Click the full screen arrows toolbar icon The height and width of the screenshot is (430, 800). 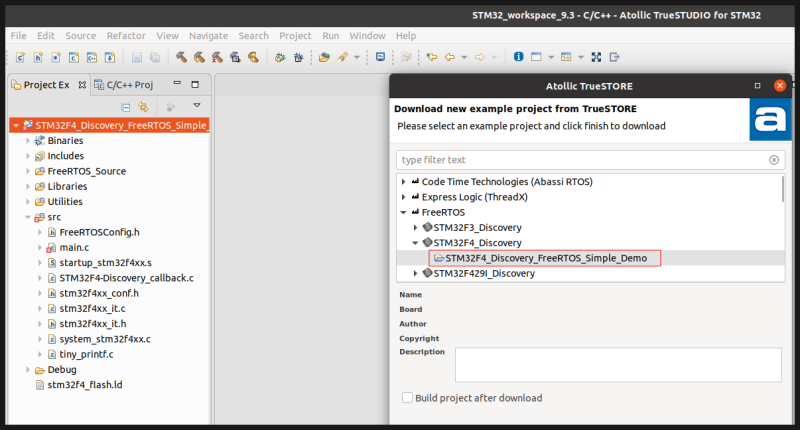[596, 57]
